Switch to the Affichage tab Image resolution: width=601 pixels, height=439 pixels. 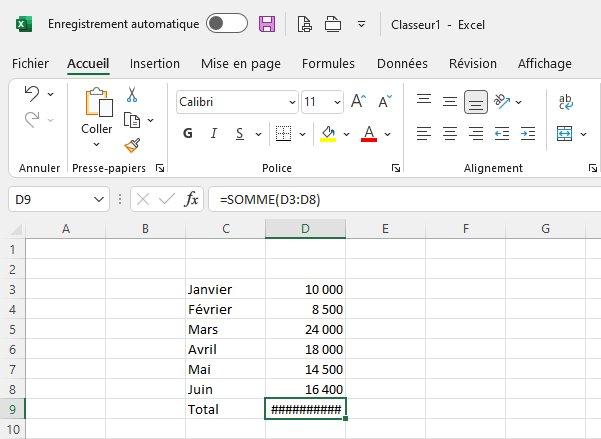(x=545, y=64)
